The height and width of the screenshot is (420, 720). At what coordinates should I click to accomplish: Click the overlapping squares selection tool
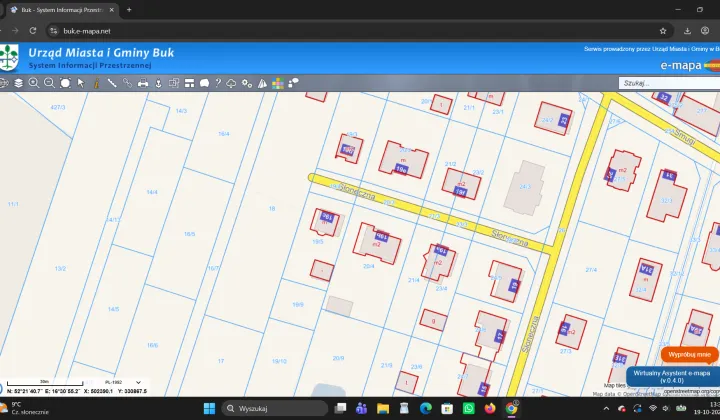174,83
